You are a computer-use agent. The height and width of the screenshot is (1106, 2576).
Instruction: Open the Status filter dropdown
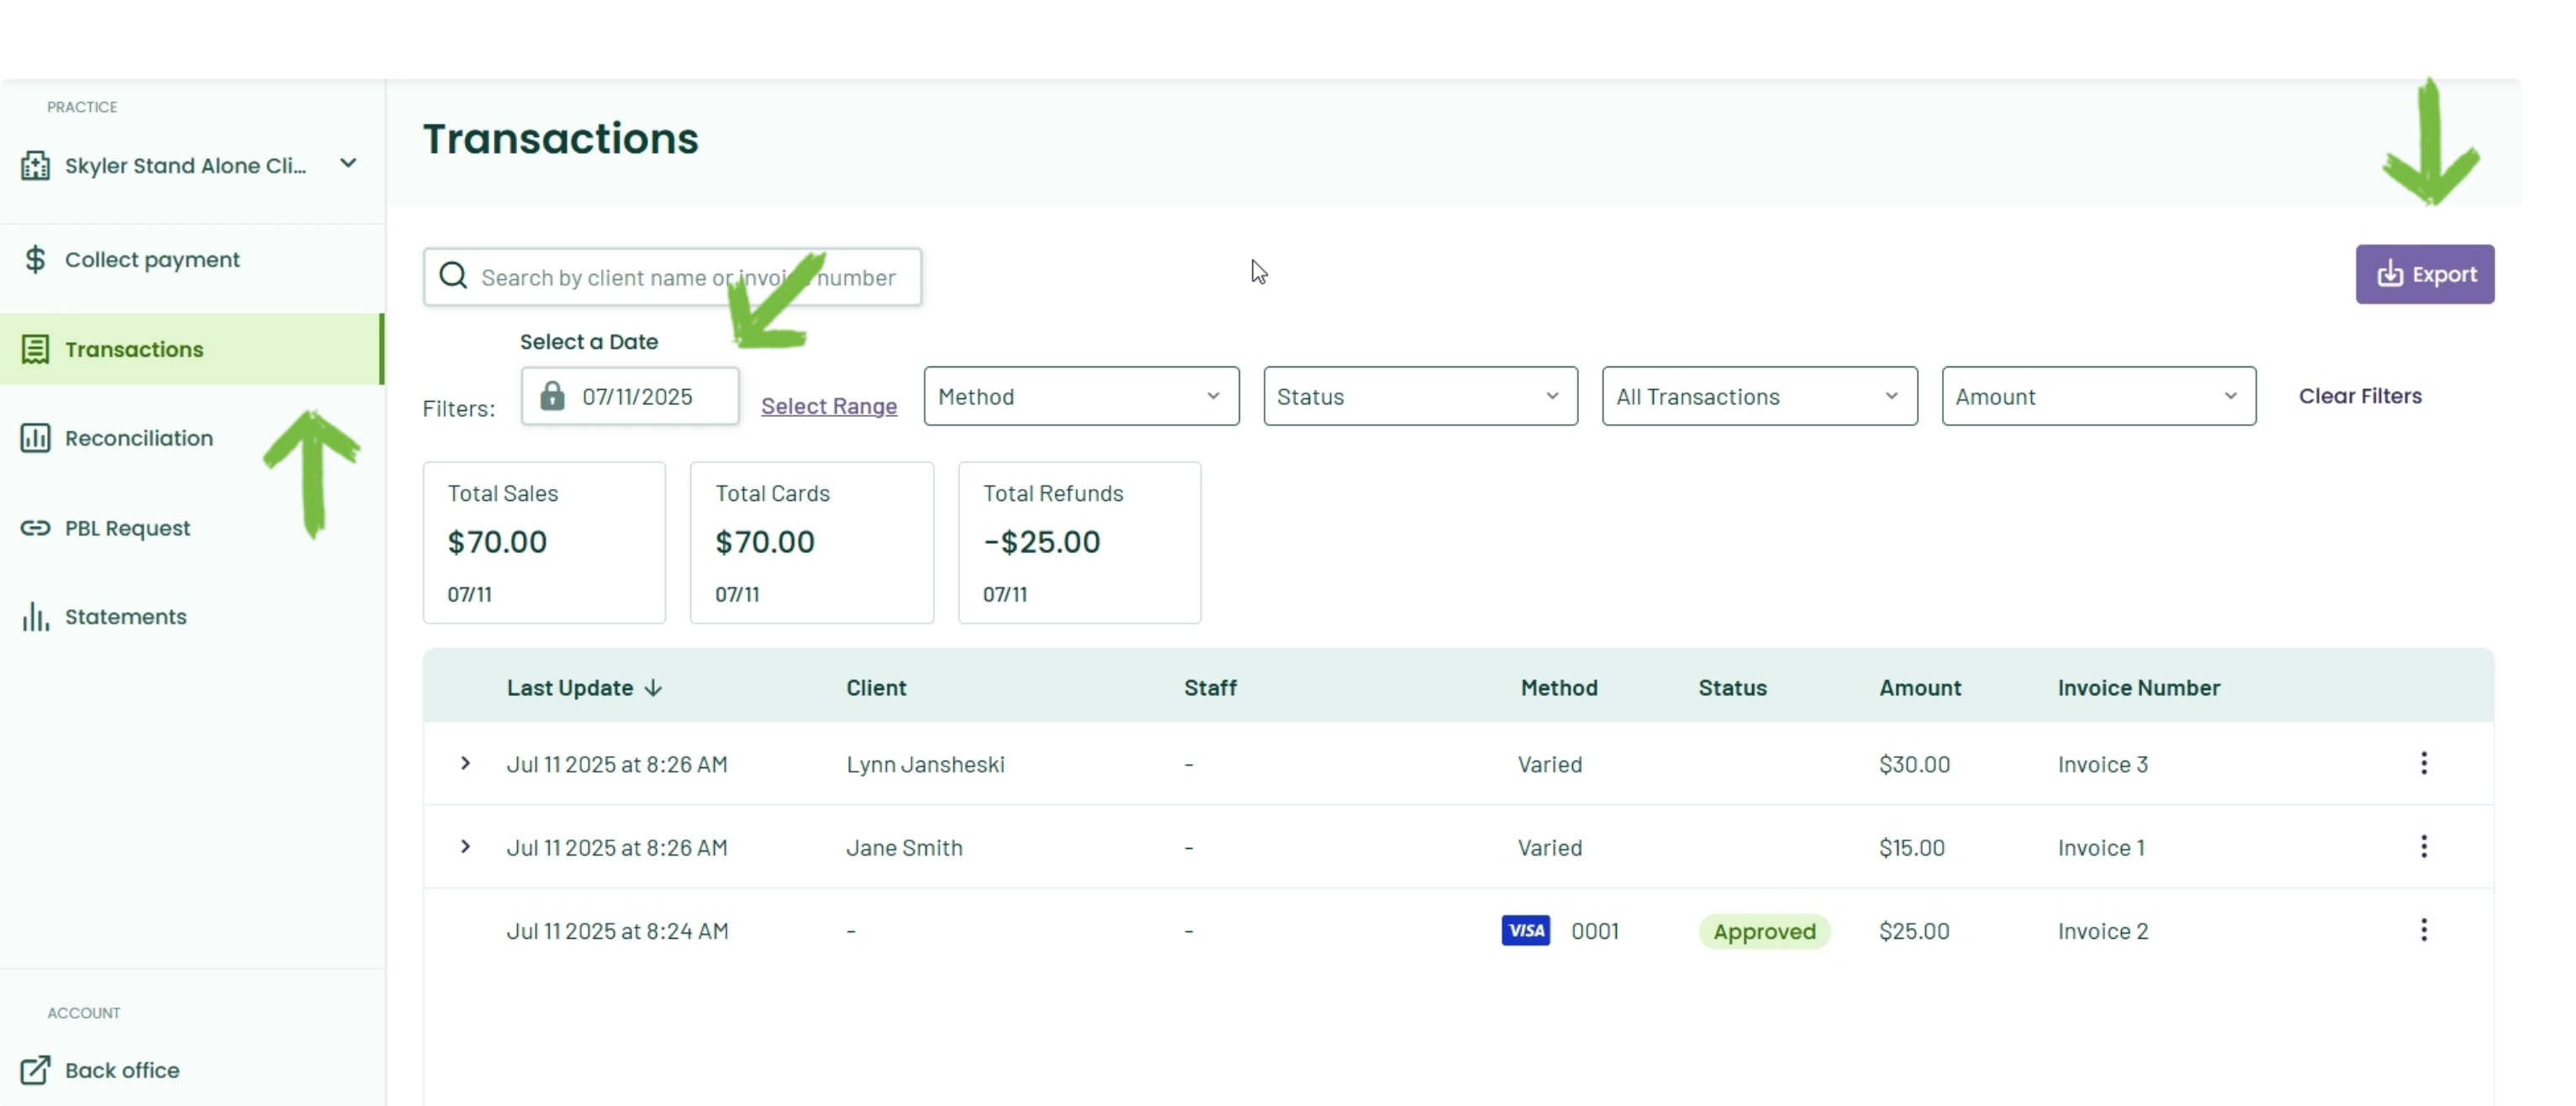1419,396
